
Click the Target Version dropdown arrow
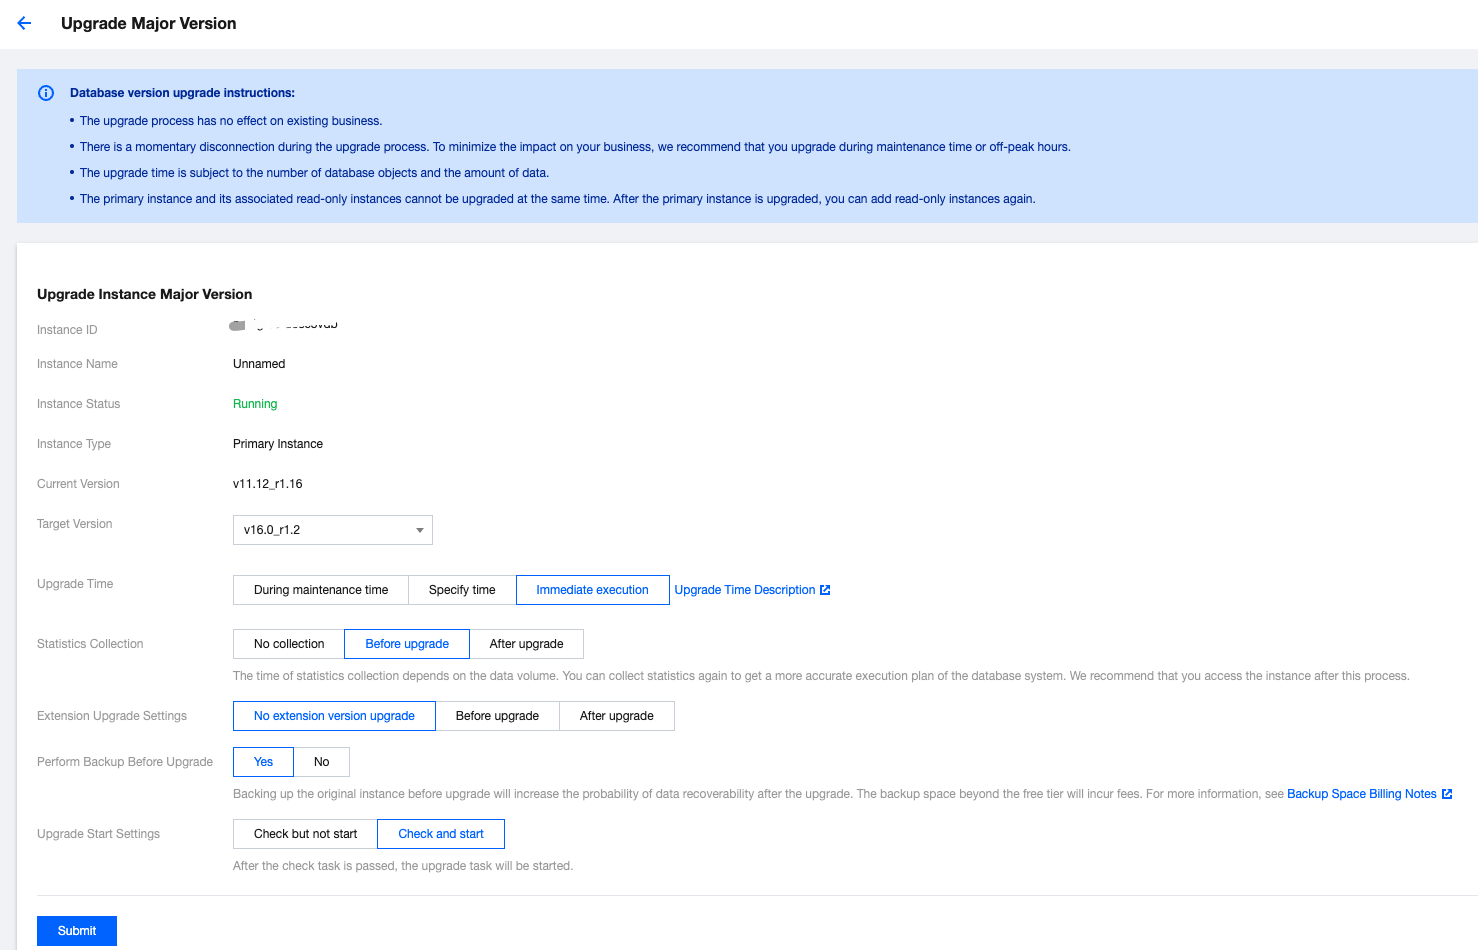(420, 530)
